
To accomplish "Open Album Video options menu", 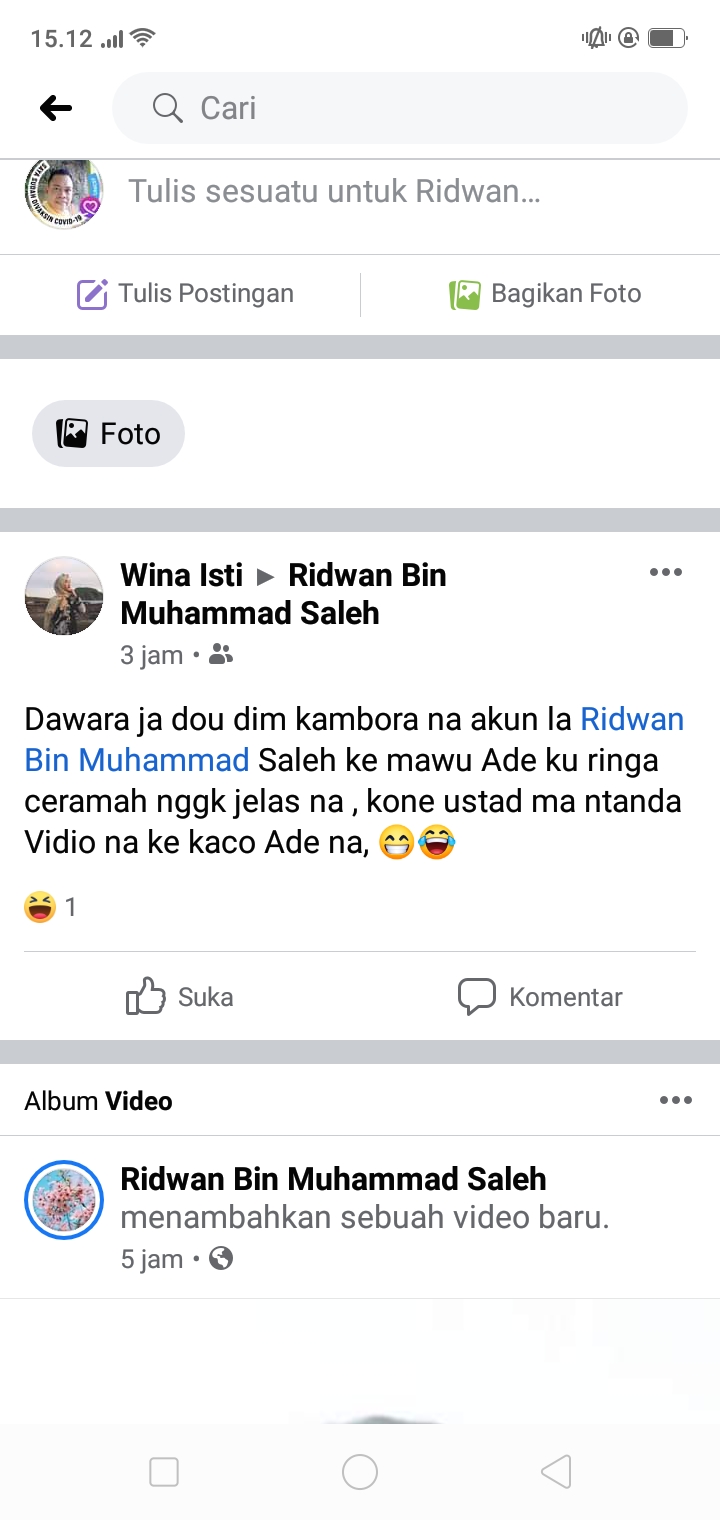I will click(675, 1101).
